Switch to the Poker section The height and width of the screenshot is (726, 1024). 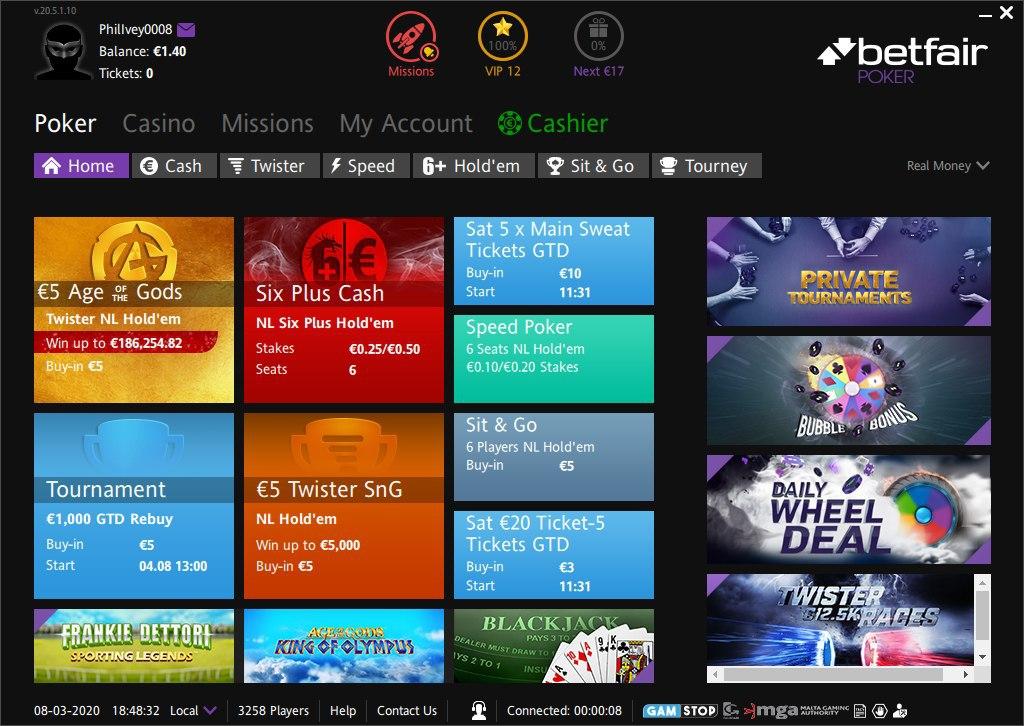coord(65,123)
